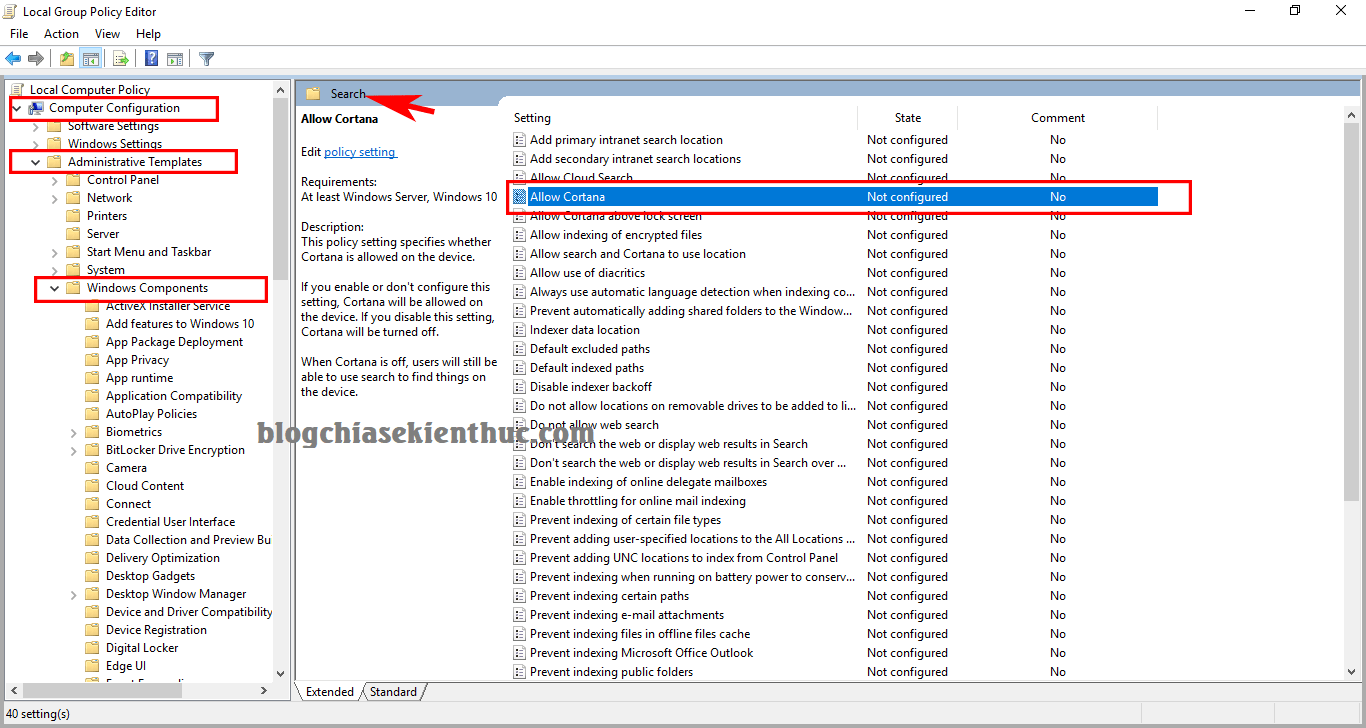Click the folder icon next to Digital Locker
This screenshot has width=1366, height=728.
pyautogui.click(x=93, y=648)
